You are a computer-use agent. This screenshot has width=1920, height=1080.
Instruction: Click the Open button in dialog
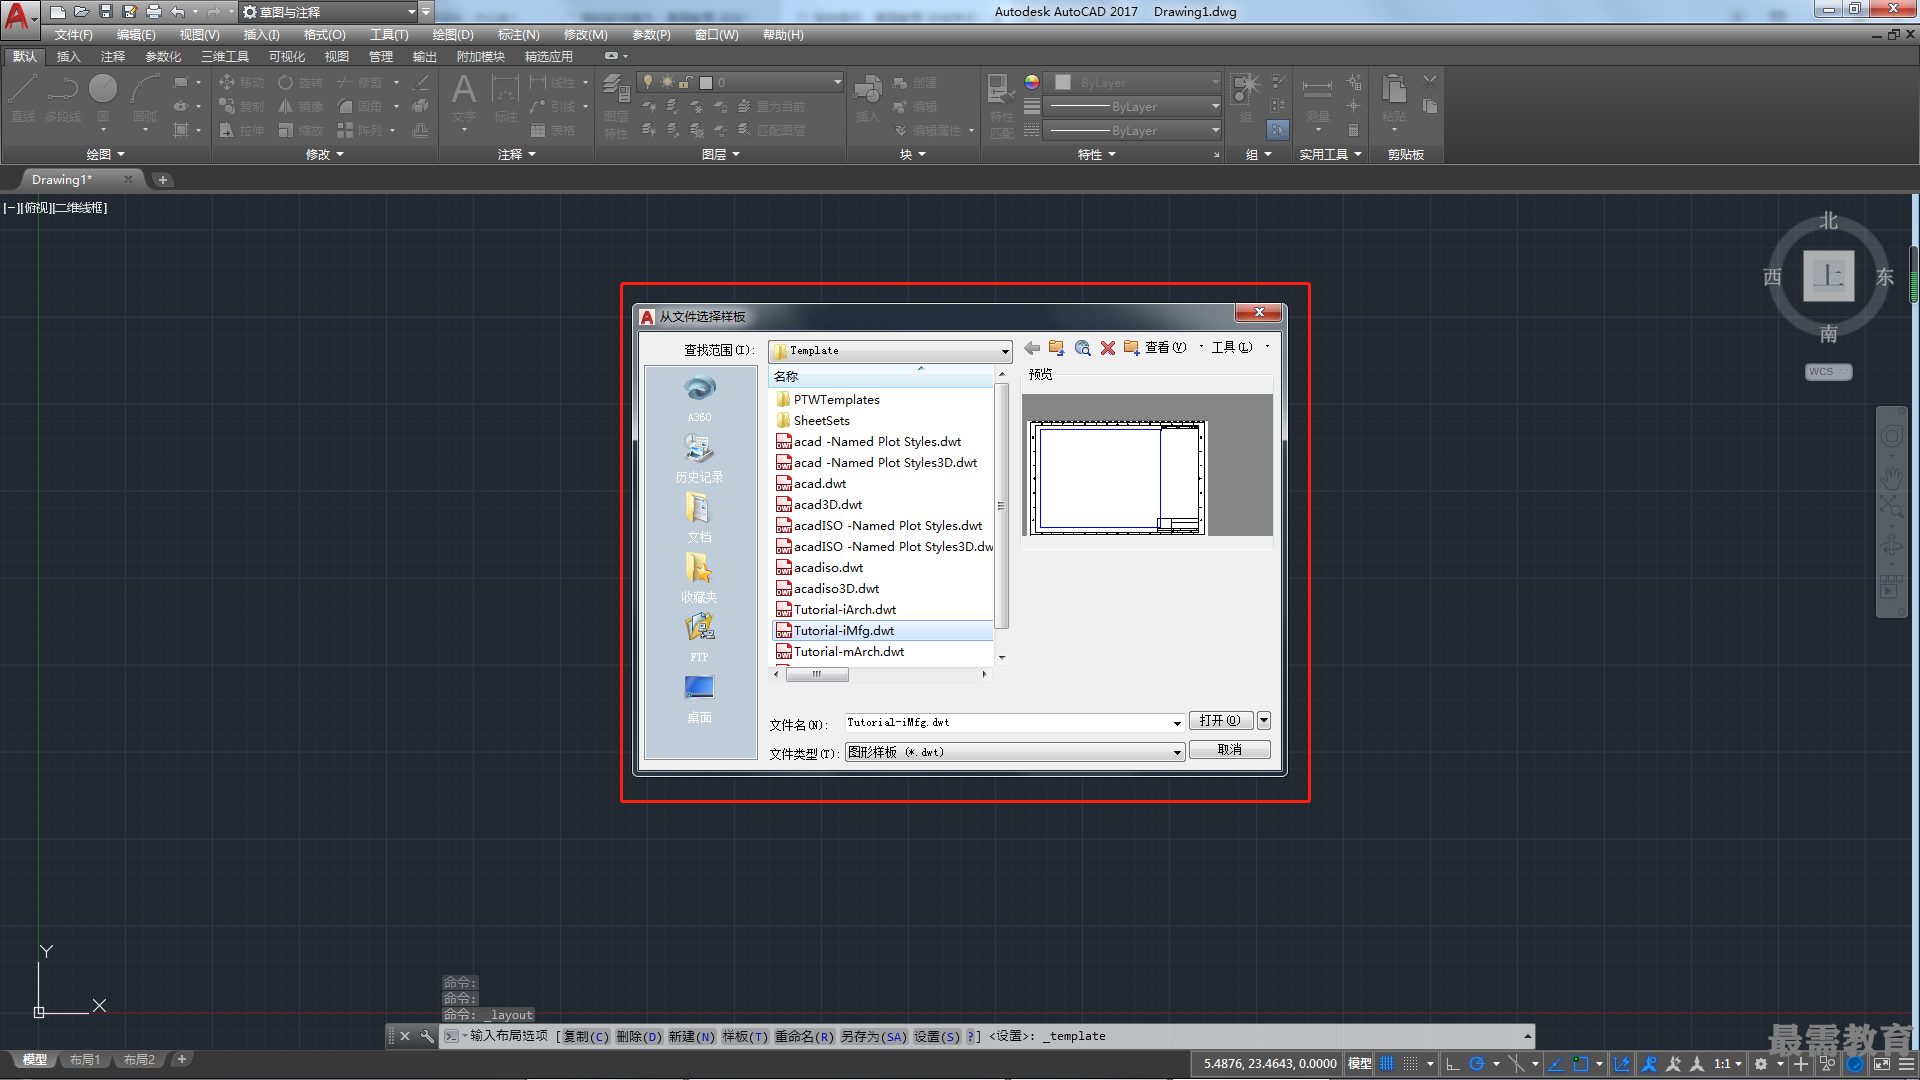tap(1221, 720)
